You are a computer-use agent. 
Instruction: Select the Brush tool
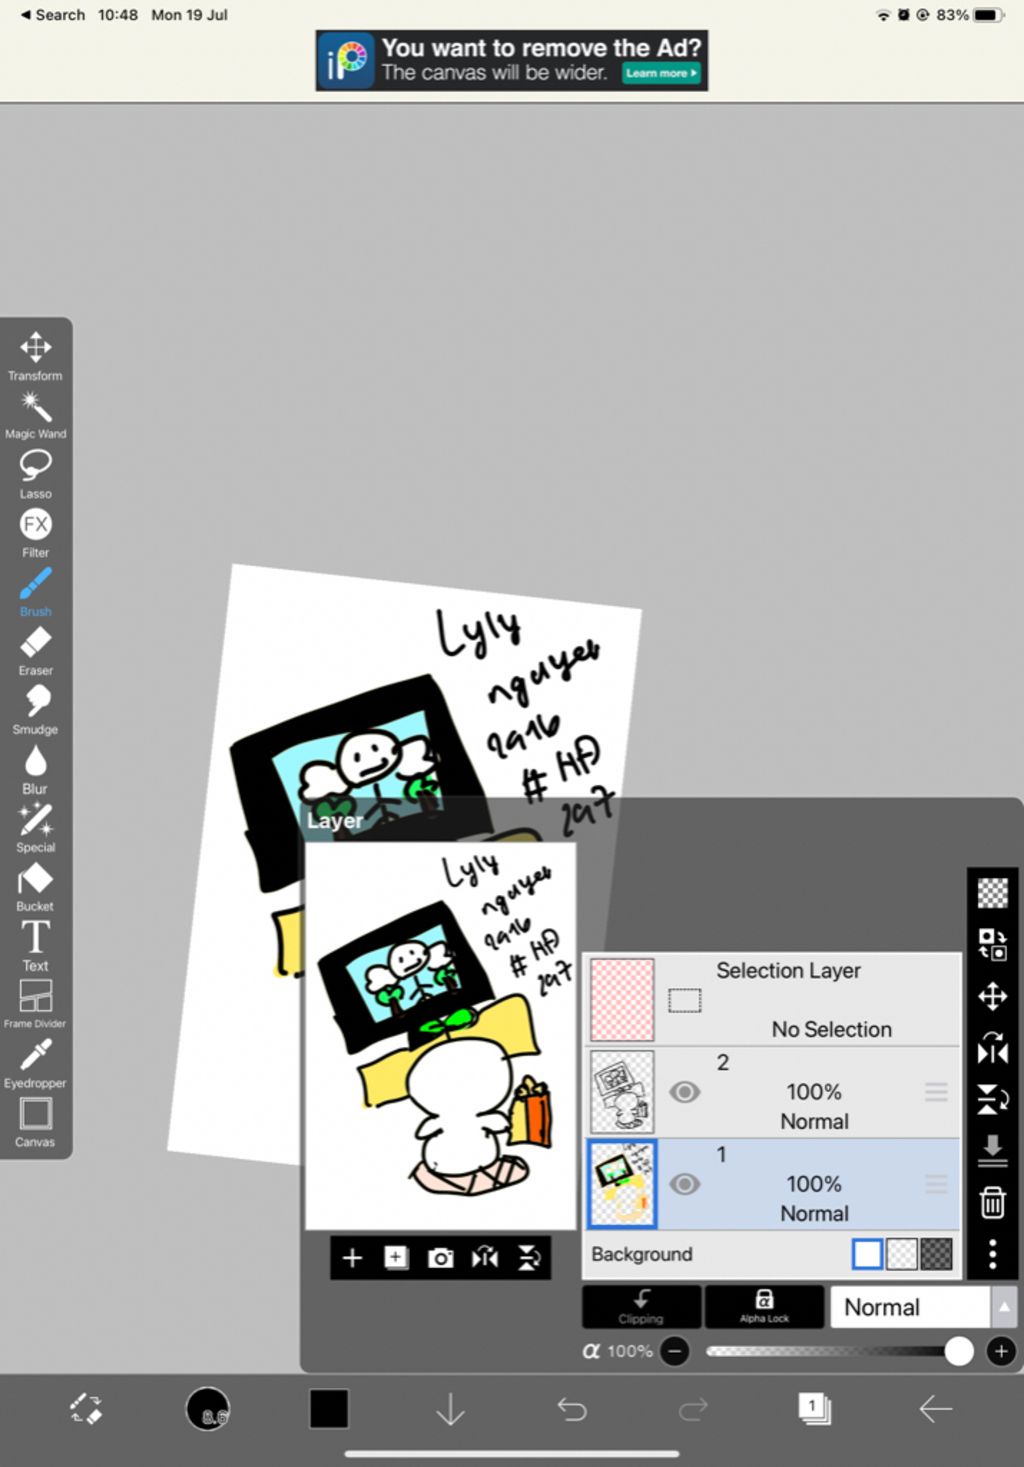click(35, 591)
